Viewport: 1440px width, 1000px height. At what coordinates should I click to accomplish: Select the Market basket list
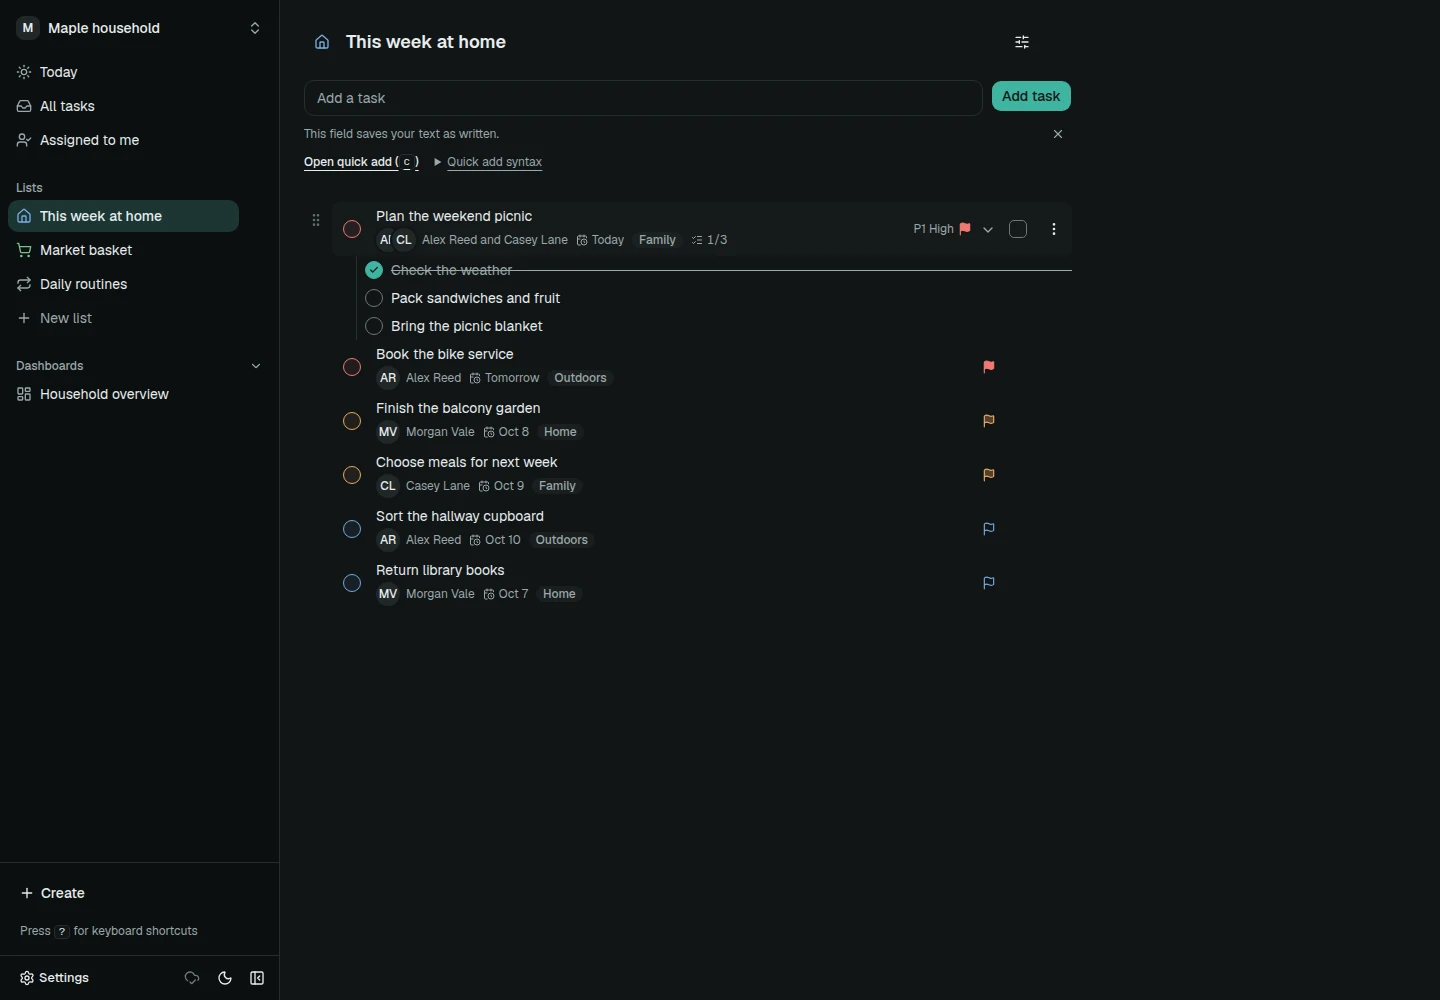[x=124, y=250]
